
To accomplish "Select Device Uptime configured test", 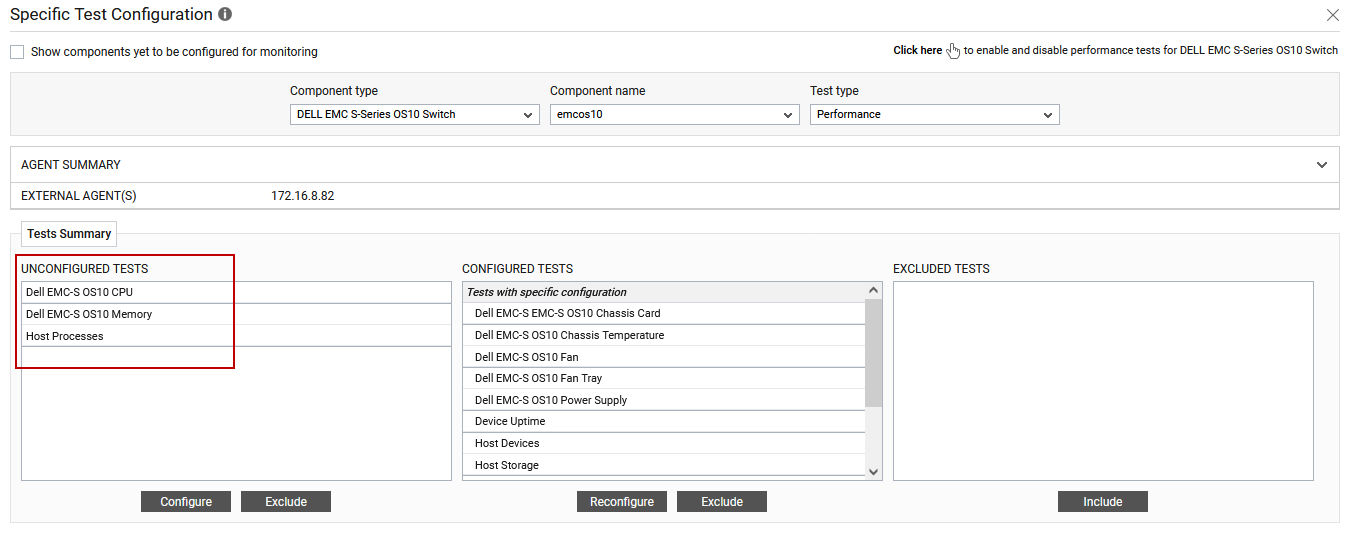I will click(664, 421).
